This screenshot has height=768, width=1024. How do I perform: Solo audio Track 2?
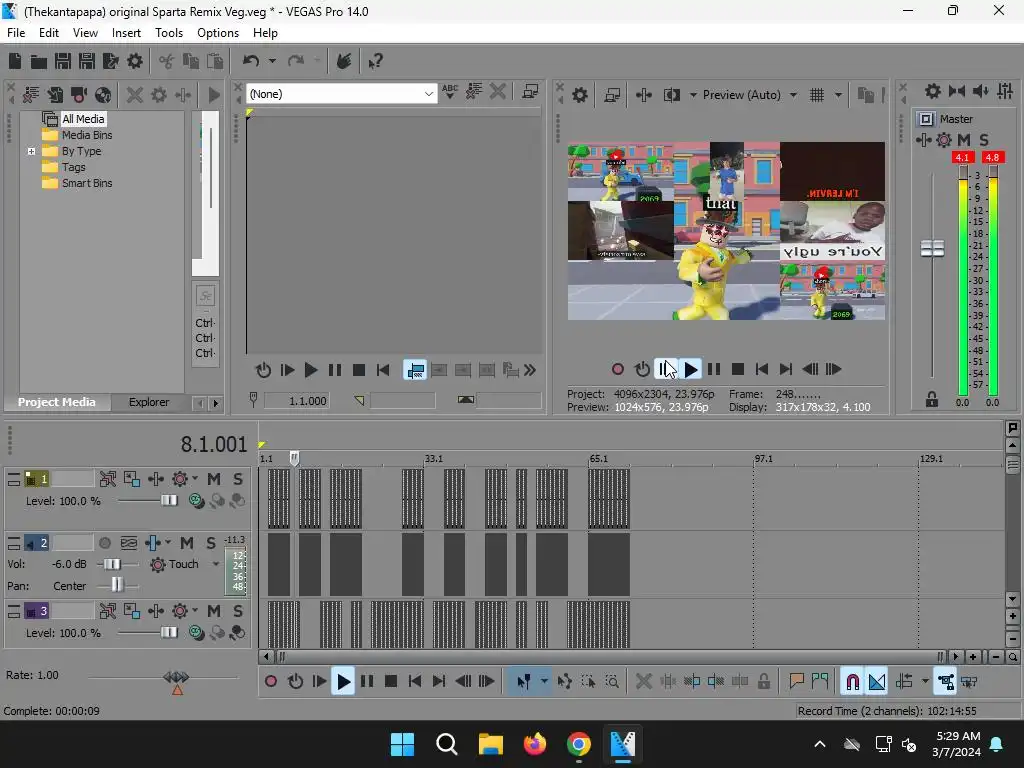(x=211, y=543)
